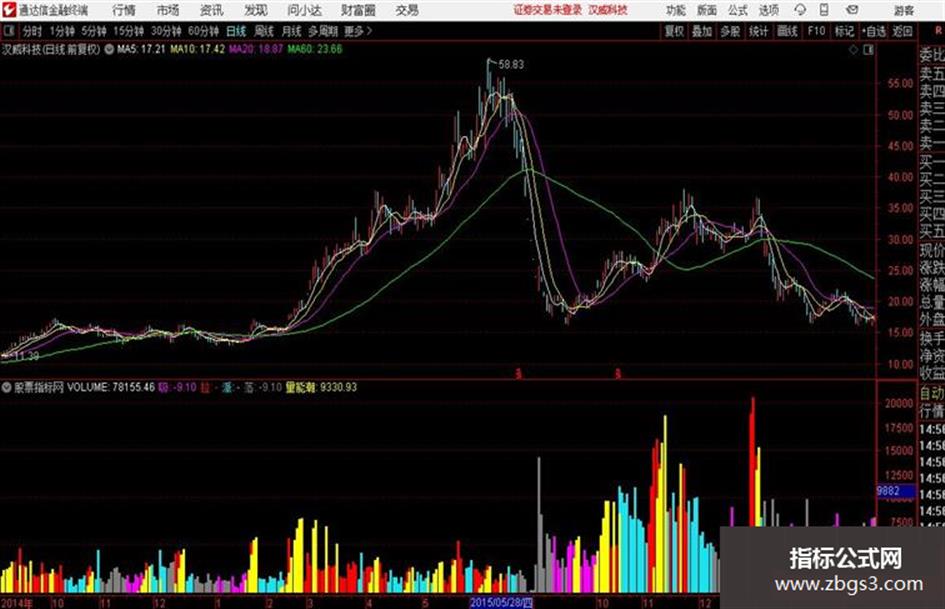
Task: Click the MA10: 17.42 indicator value
Action: (198, 49)
